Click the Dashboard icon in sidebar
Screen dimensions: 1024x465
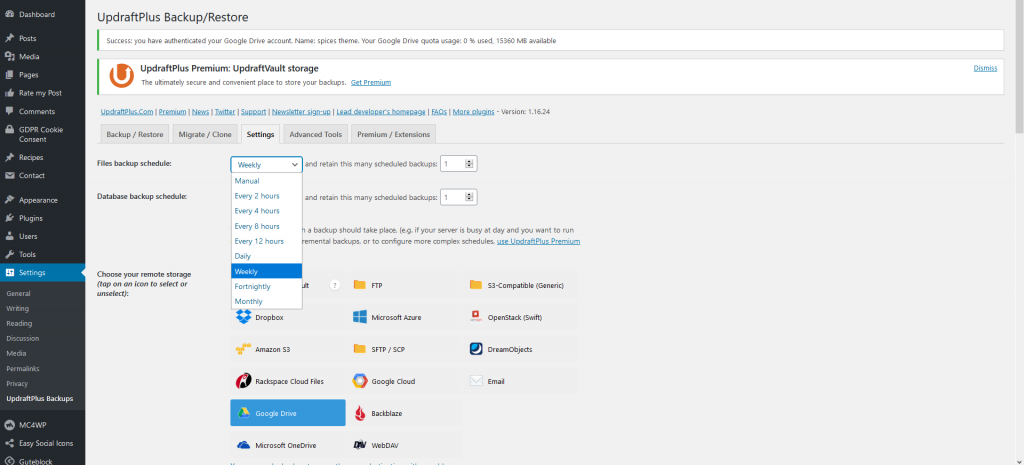tap(9, 14)
